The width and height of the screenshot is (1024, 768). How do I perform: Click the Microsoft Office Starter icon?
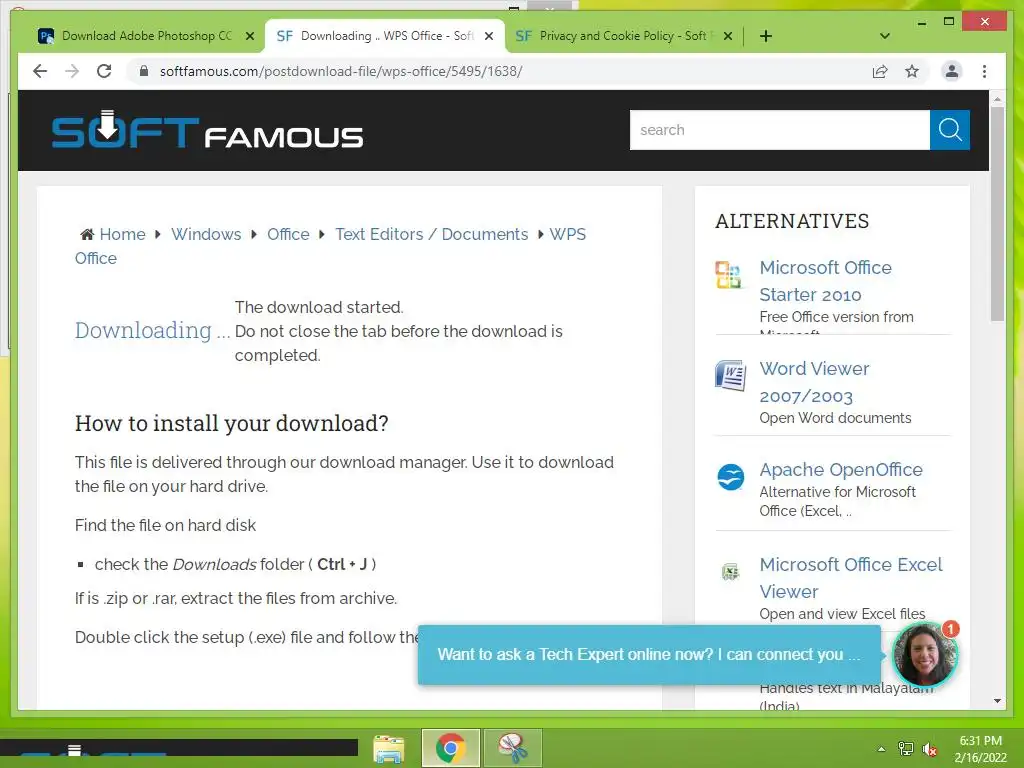(729, 274)
